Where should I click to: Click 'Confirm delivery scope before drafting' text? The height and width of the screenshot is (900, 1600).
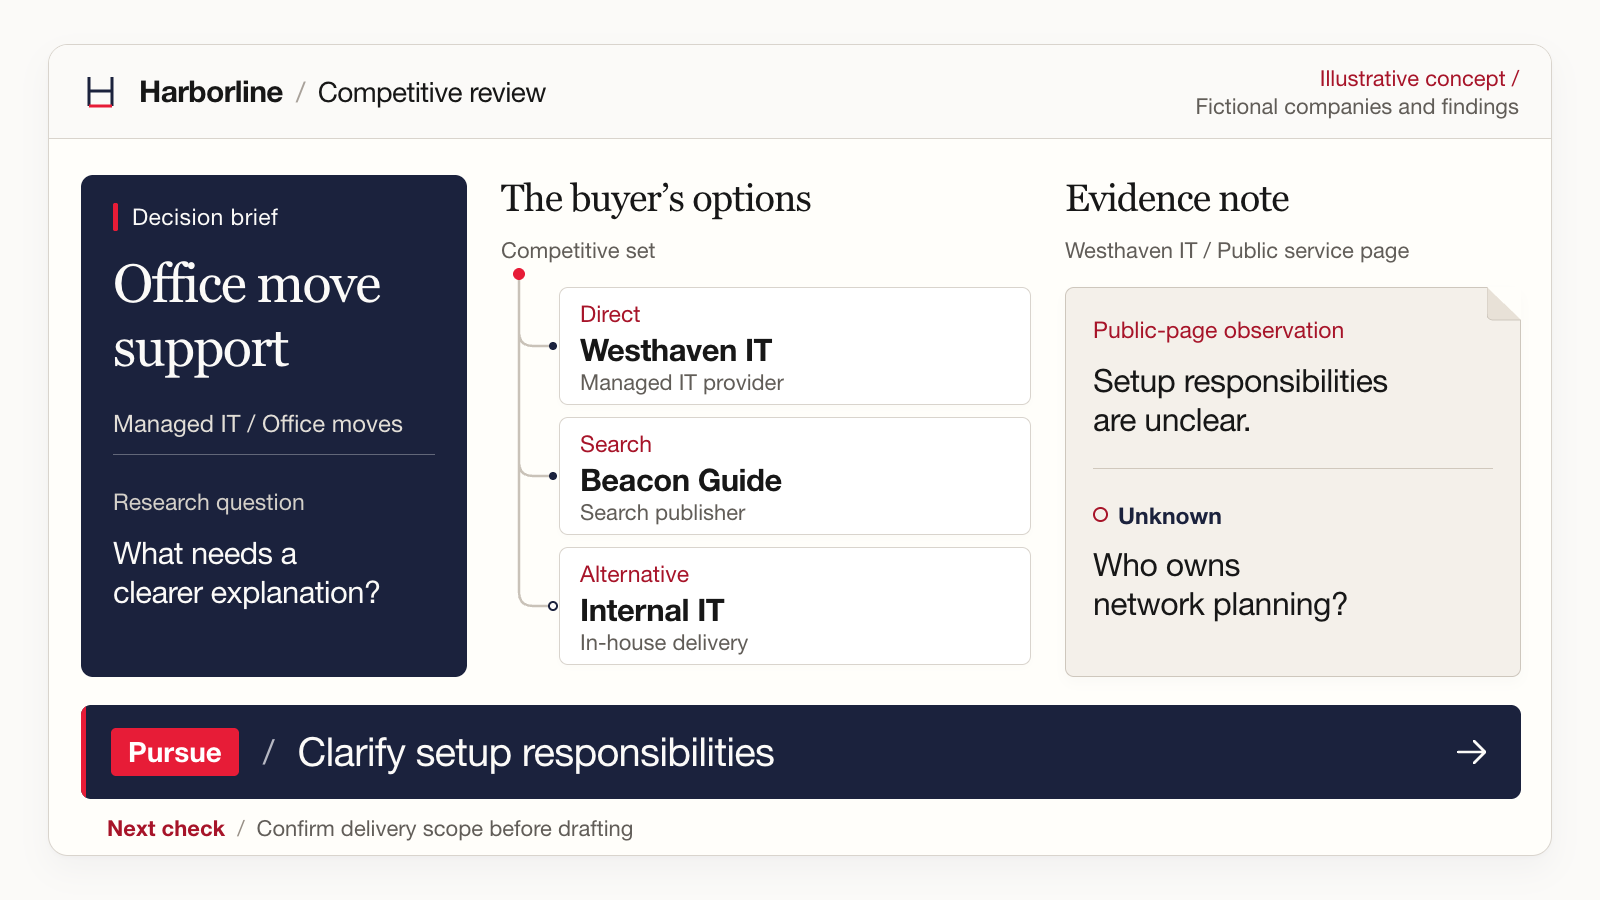pos(445,829)
